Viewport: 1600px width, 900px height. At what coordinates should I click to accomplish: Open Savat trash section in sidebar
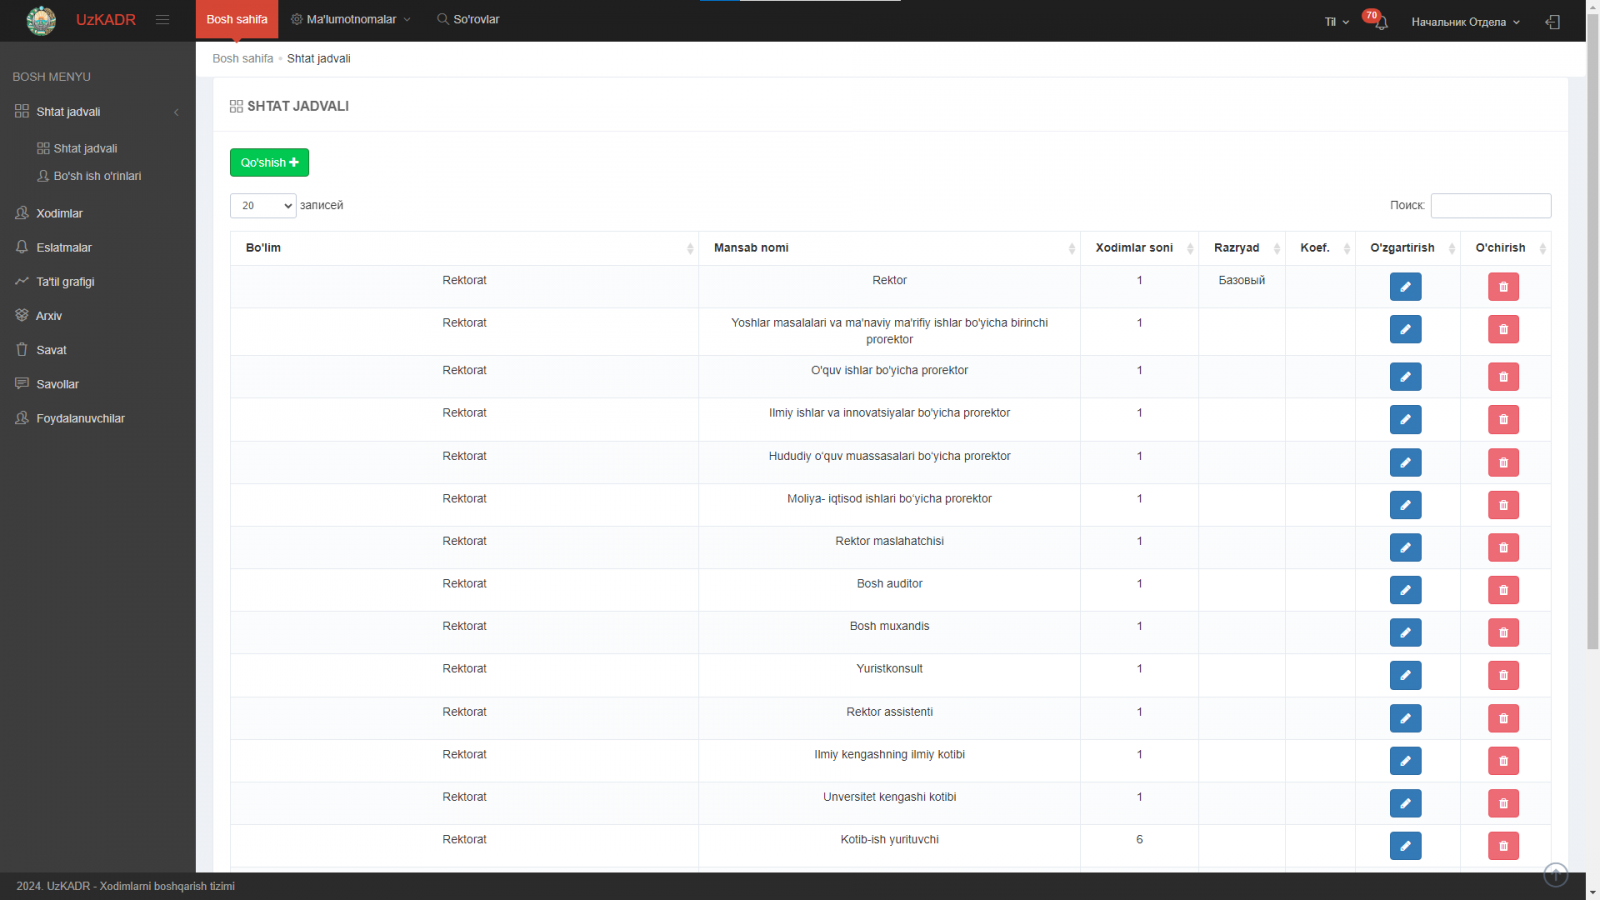[51, 350]
